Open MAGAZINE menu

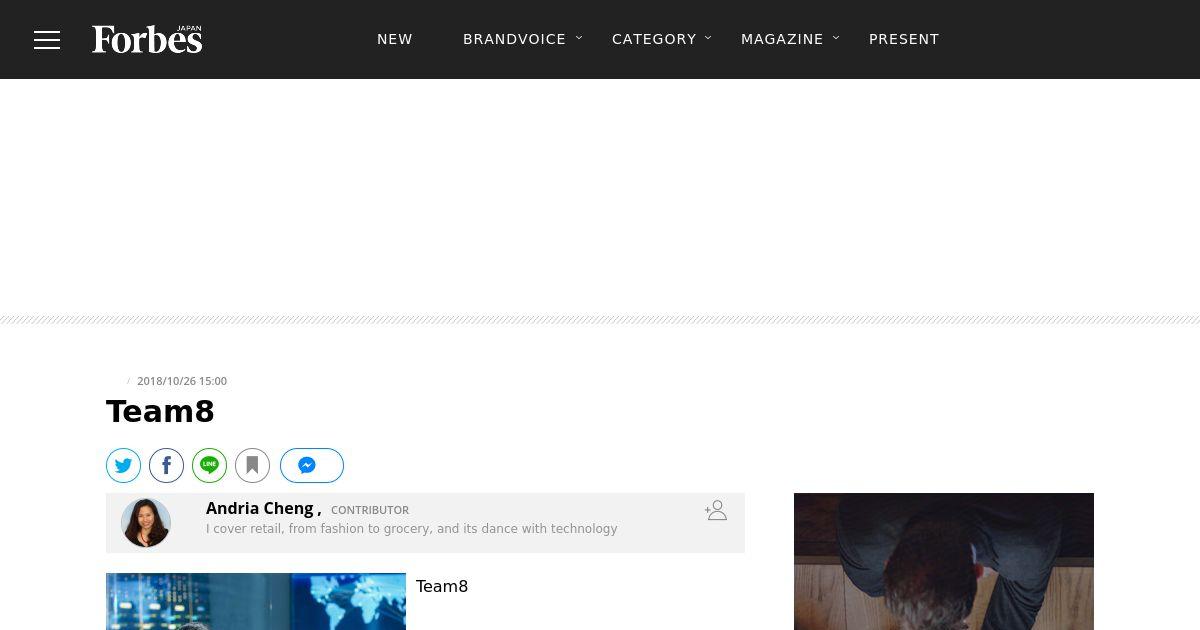[782, 39]
